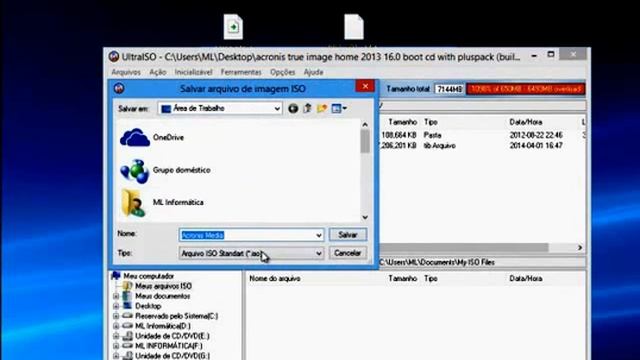The image size is (640, 360).
Task: Click the horizontal scrollbar right arrow in ISO pane
Action: 580,248
